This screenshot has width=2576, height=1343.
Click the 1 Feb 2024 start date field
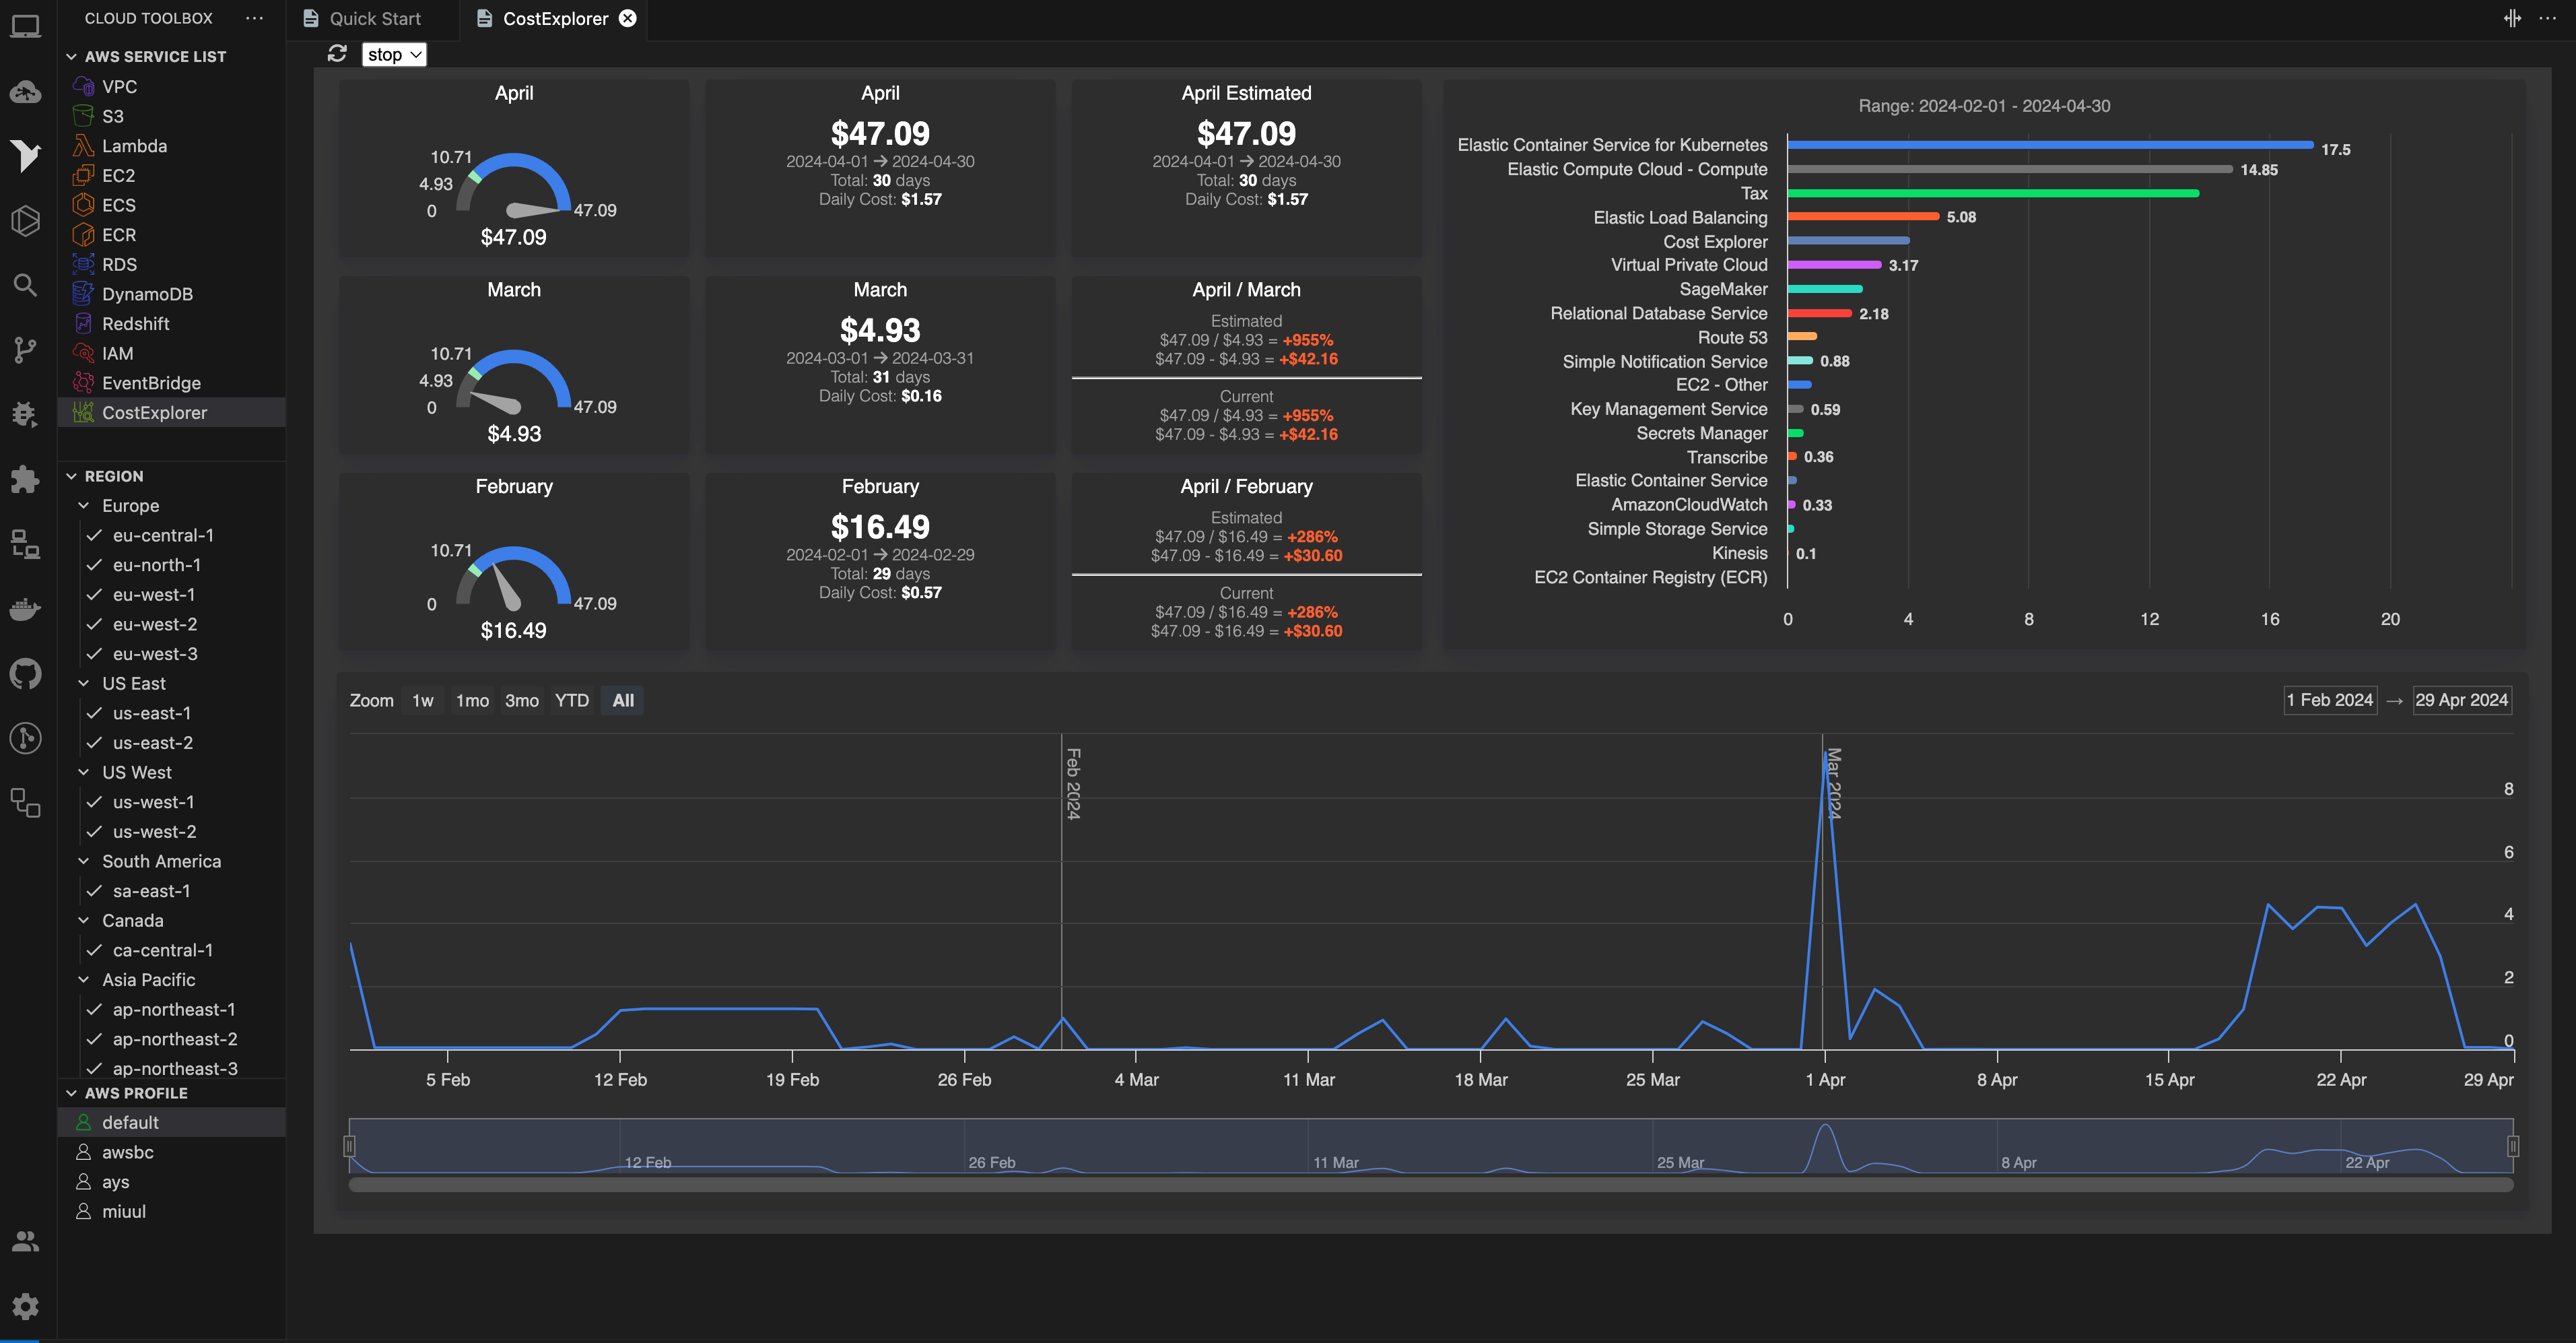pyautogui.click(x=2330, y=700)
